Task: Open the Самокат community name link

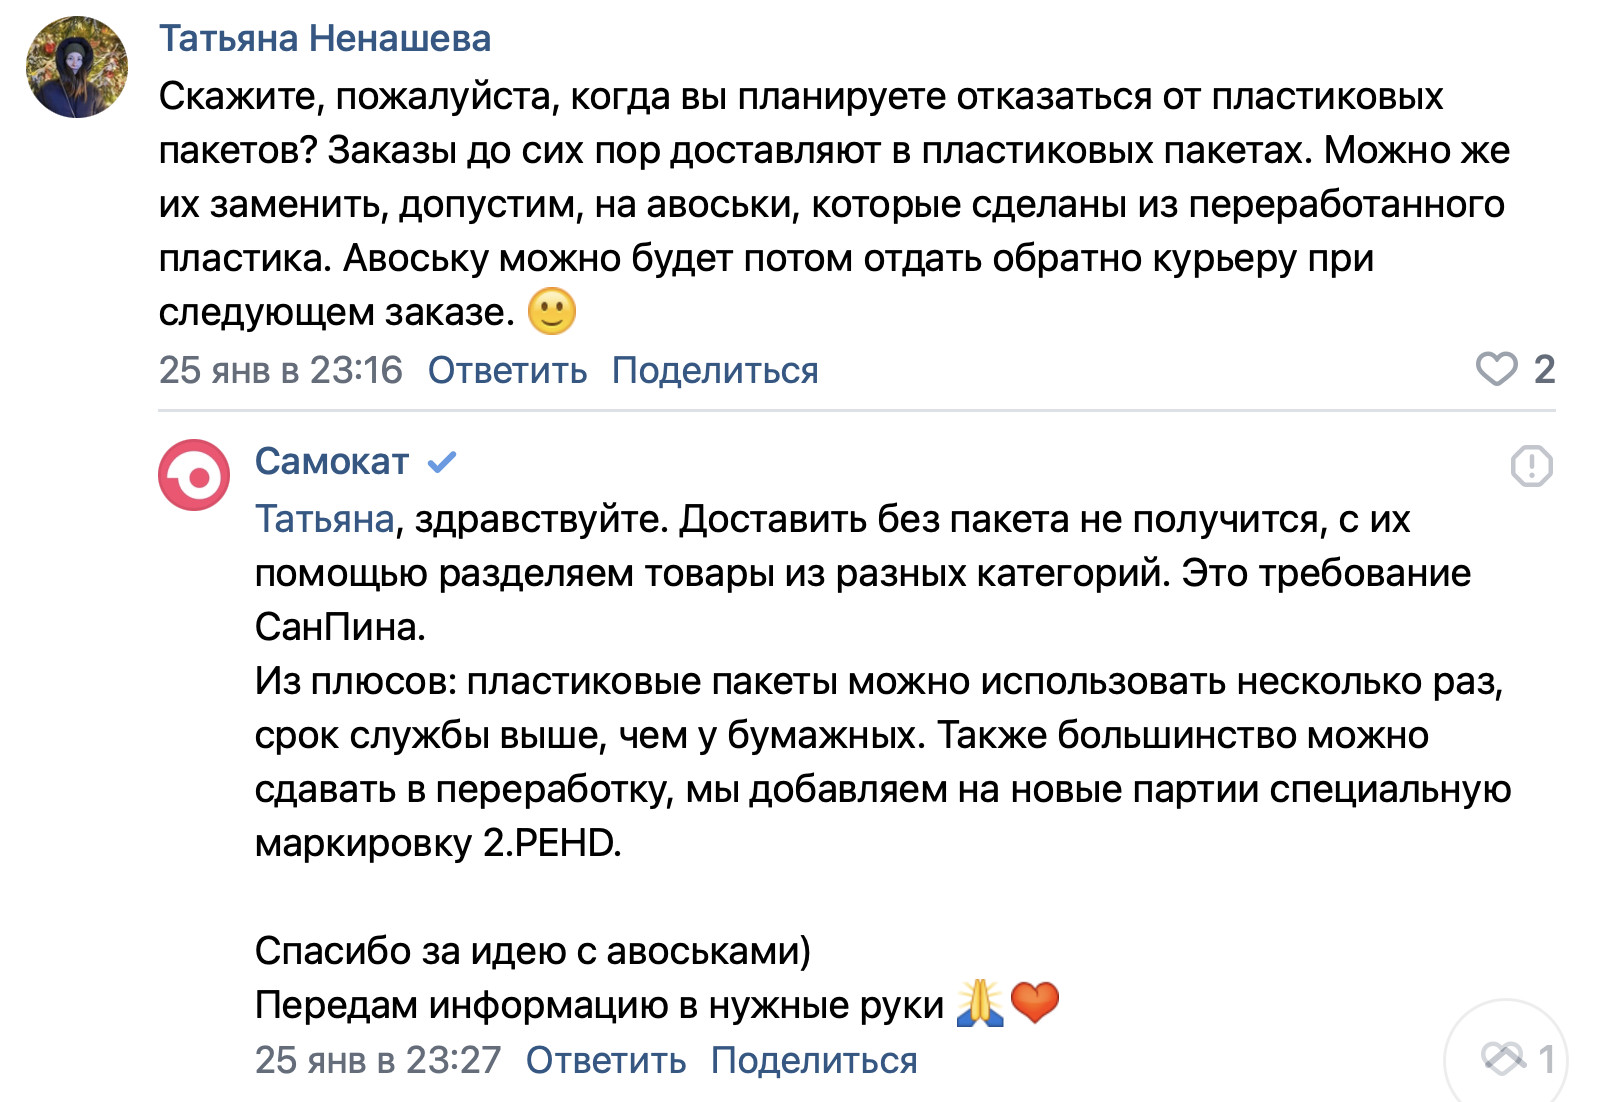Action: coord(332,462)
